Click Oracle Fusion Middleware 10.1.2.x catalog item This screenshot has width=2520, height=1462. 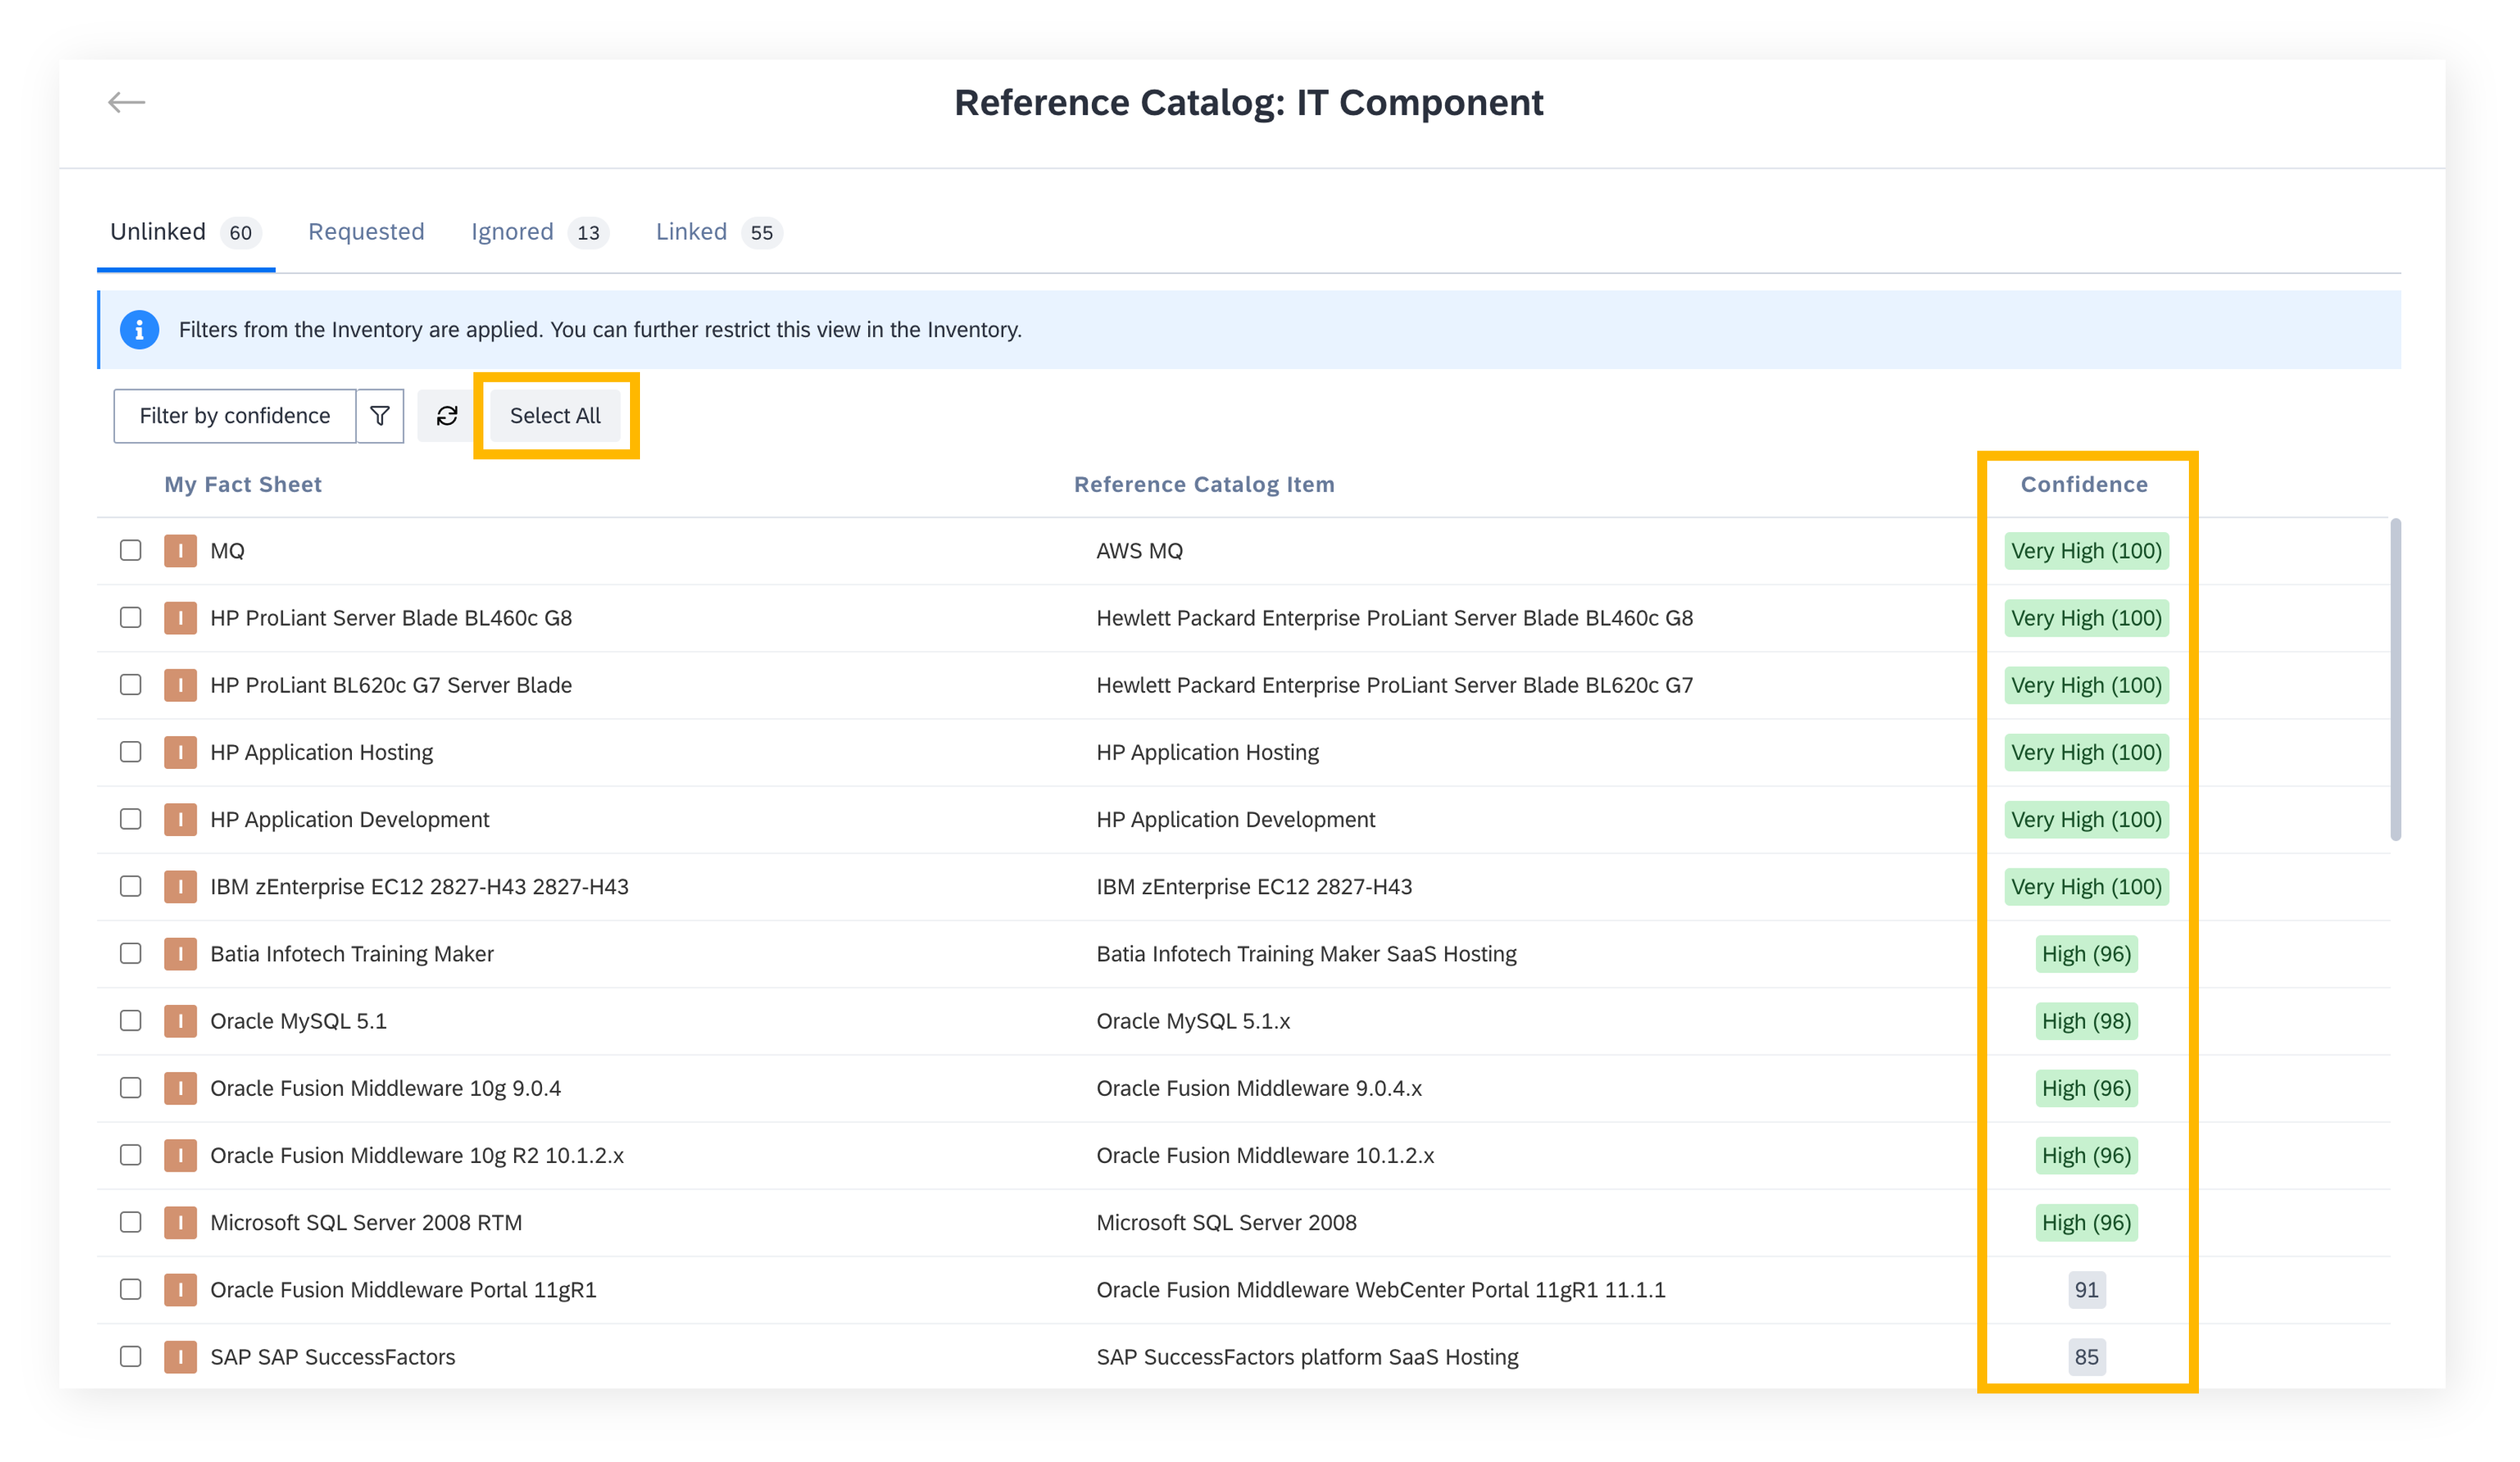(1265, 1155)
